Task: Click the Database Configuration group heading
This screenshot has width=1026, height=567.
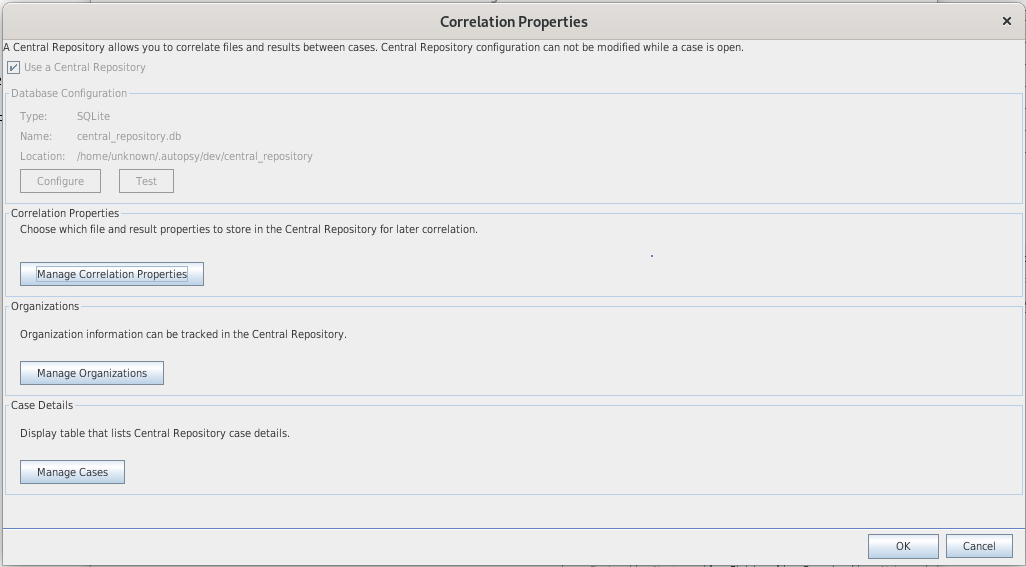Action: pyautogui.click(x=69, y=93)
